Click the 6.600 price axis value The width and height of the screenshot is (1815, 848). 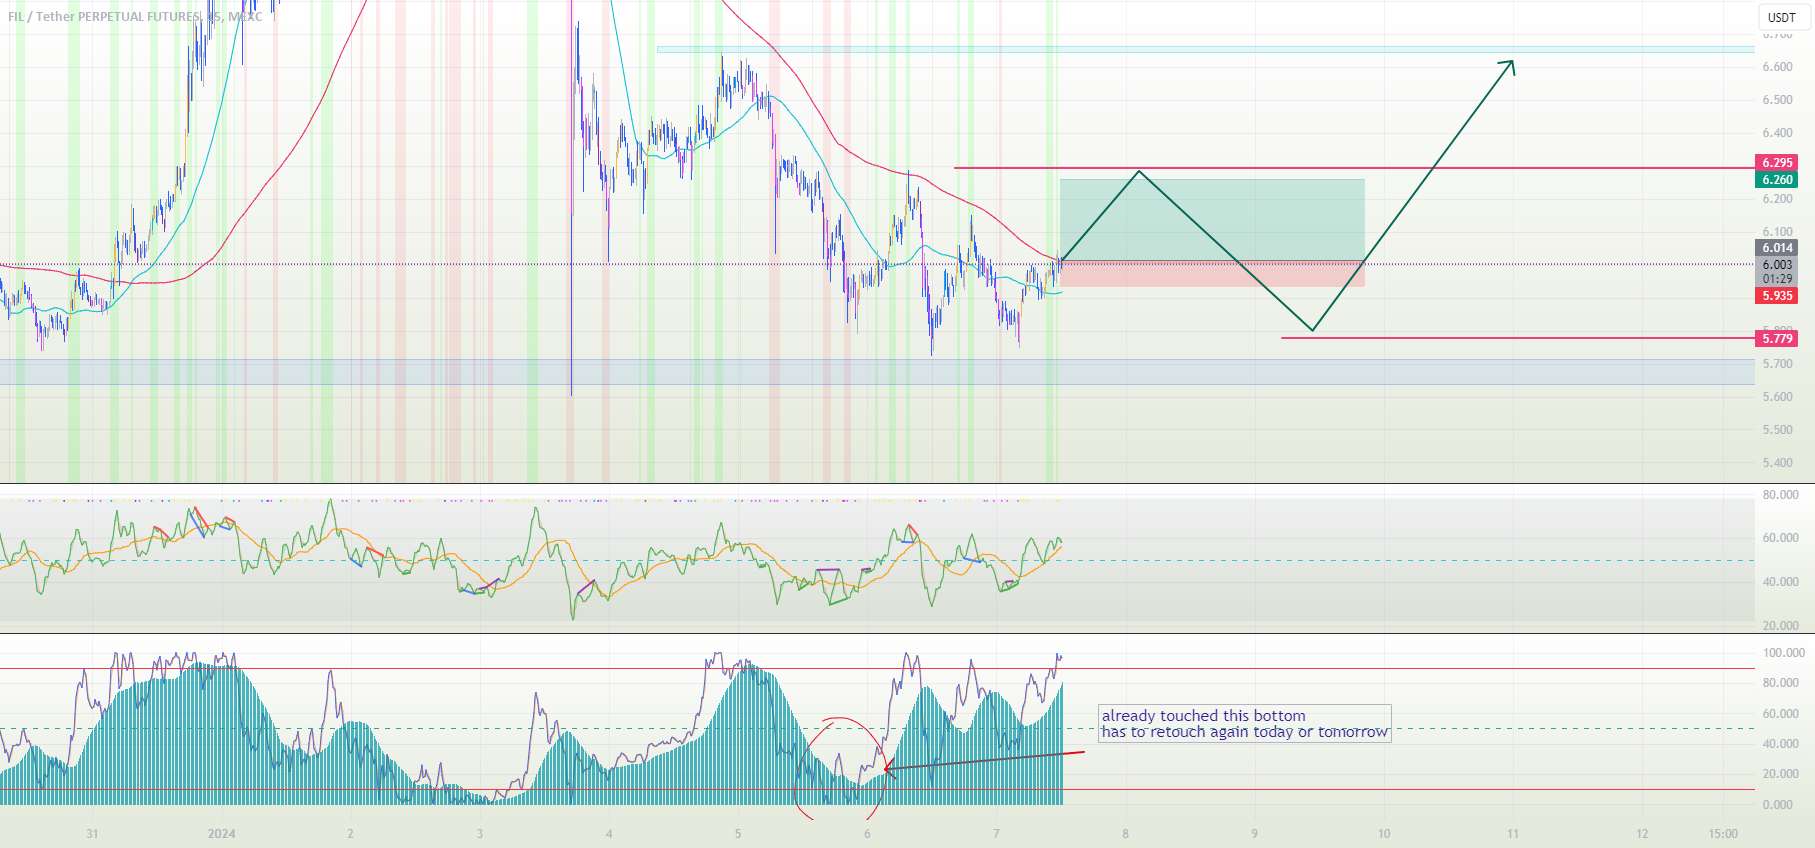point(1777,67)
